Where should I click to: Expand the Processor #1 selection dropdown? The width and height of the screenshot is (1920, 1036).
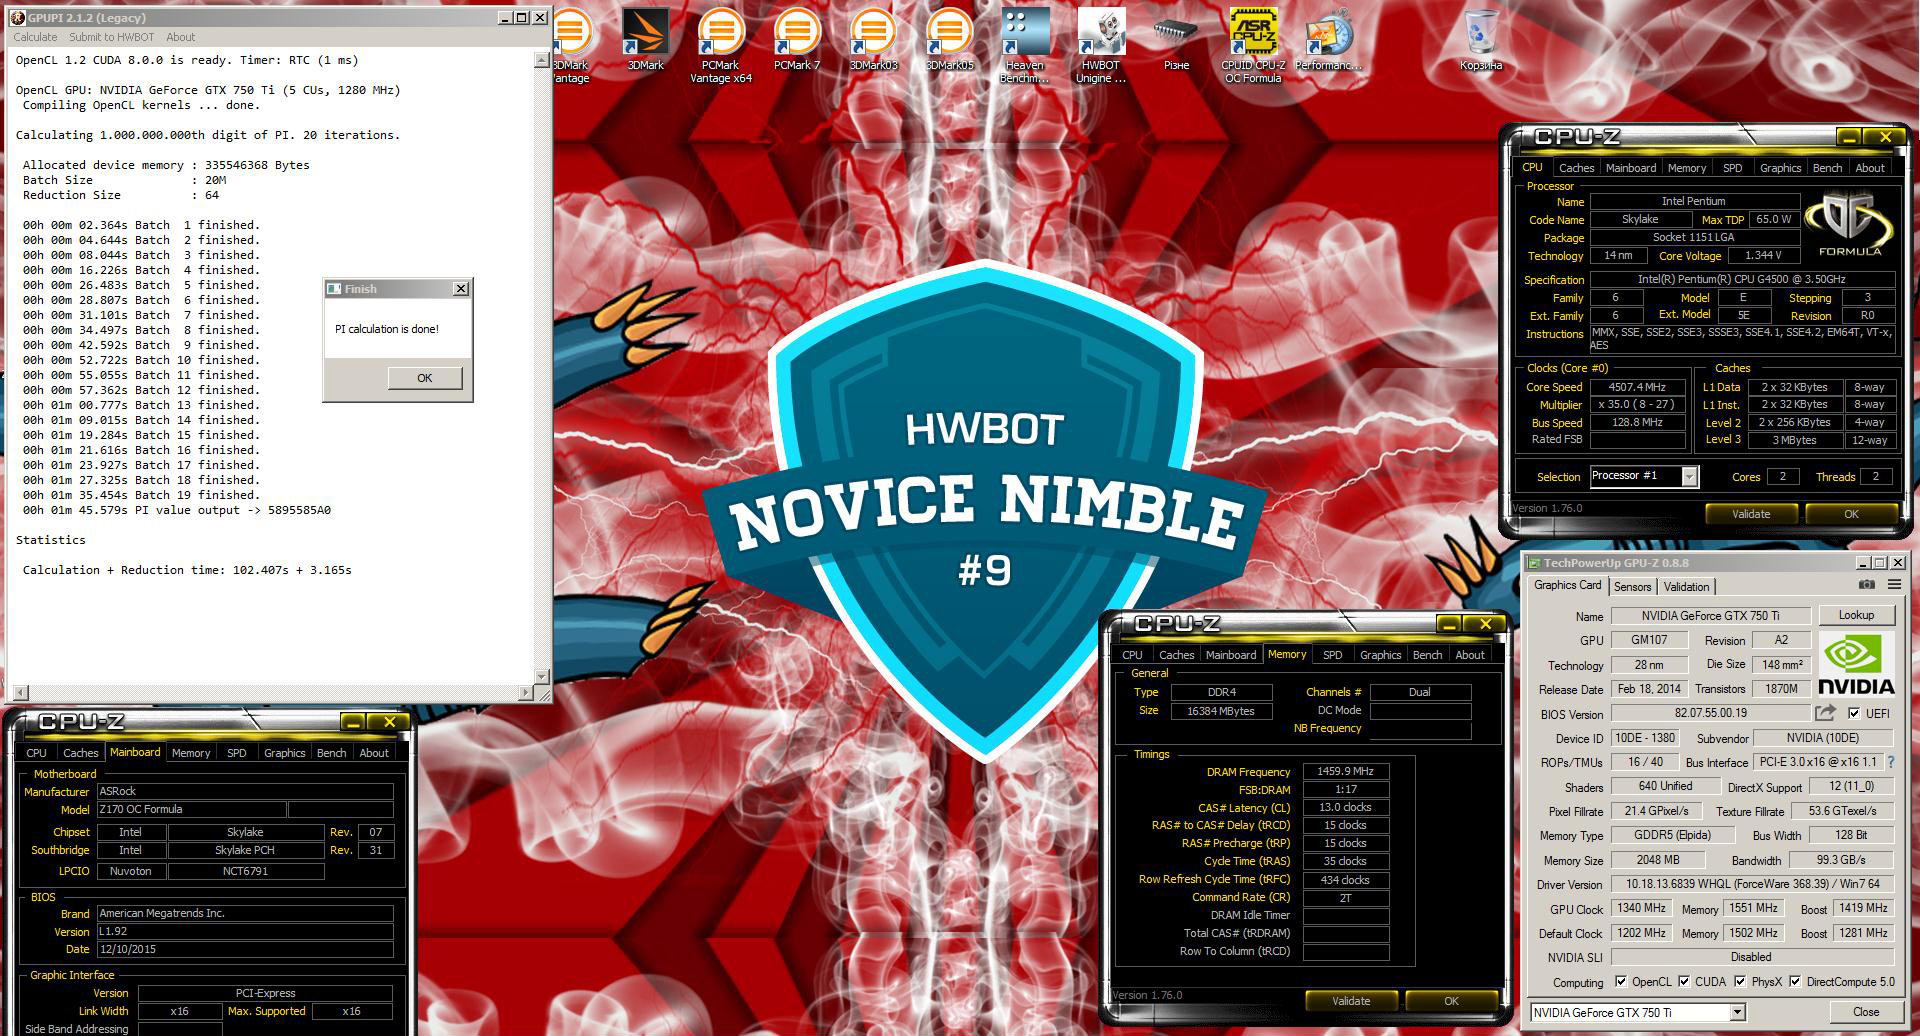tap(1689, 477)
